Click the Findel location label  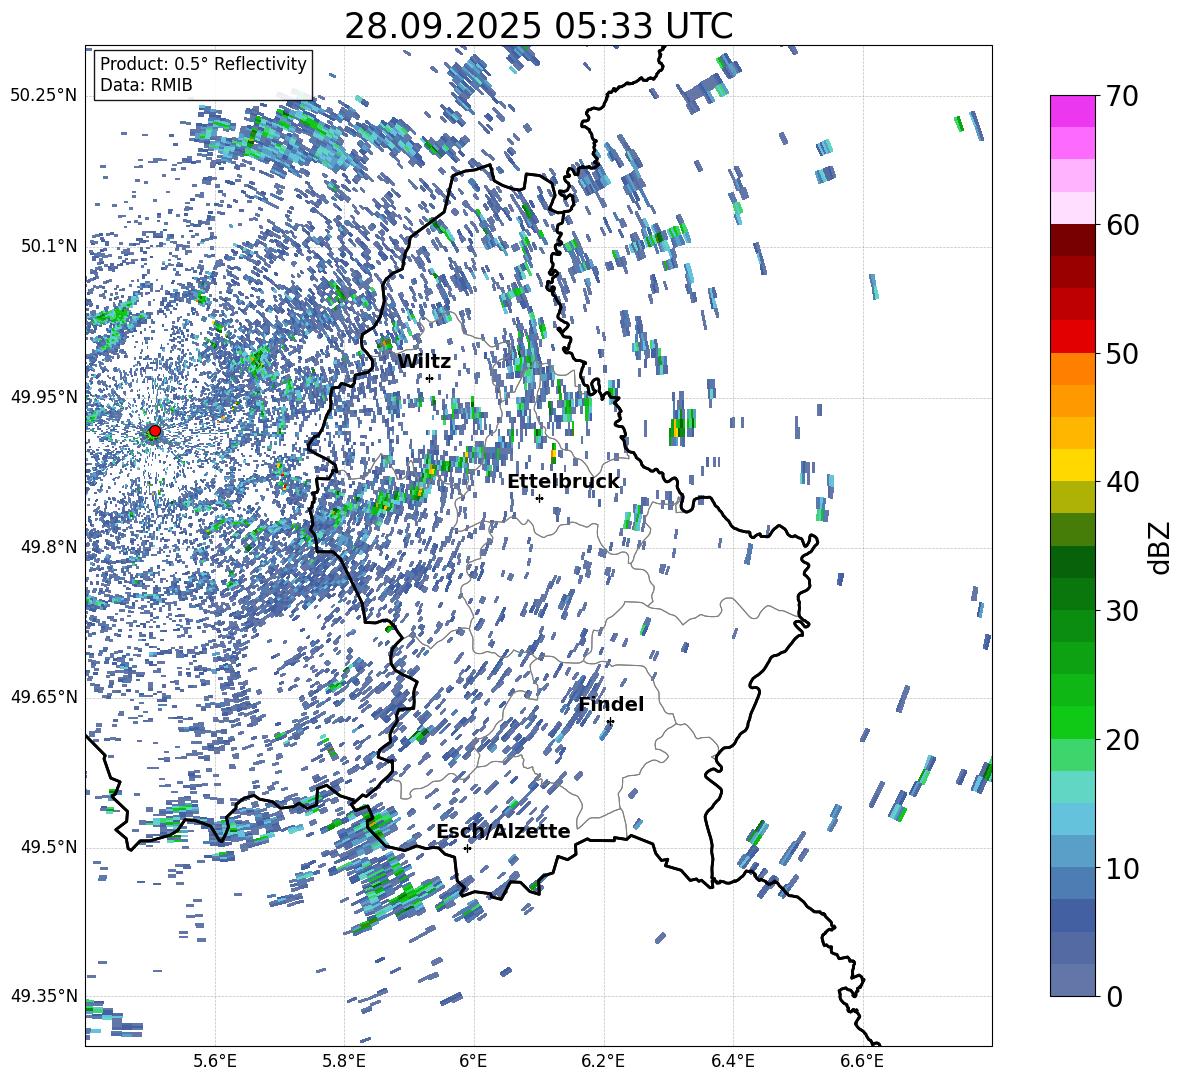click(x=611, y=704)
